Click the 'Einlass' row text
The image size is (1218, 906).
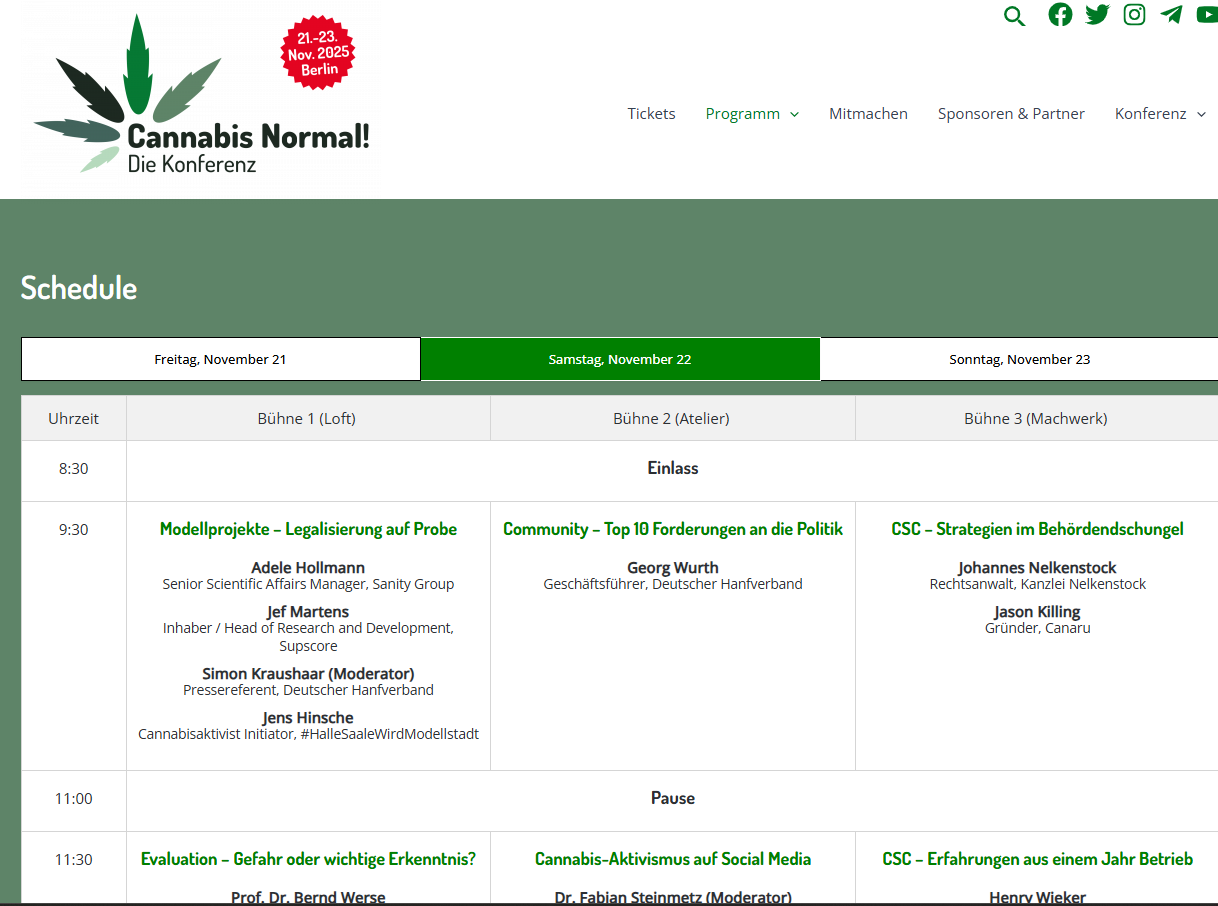click(x=673, y=468)
